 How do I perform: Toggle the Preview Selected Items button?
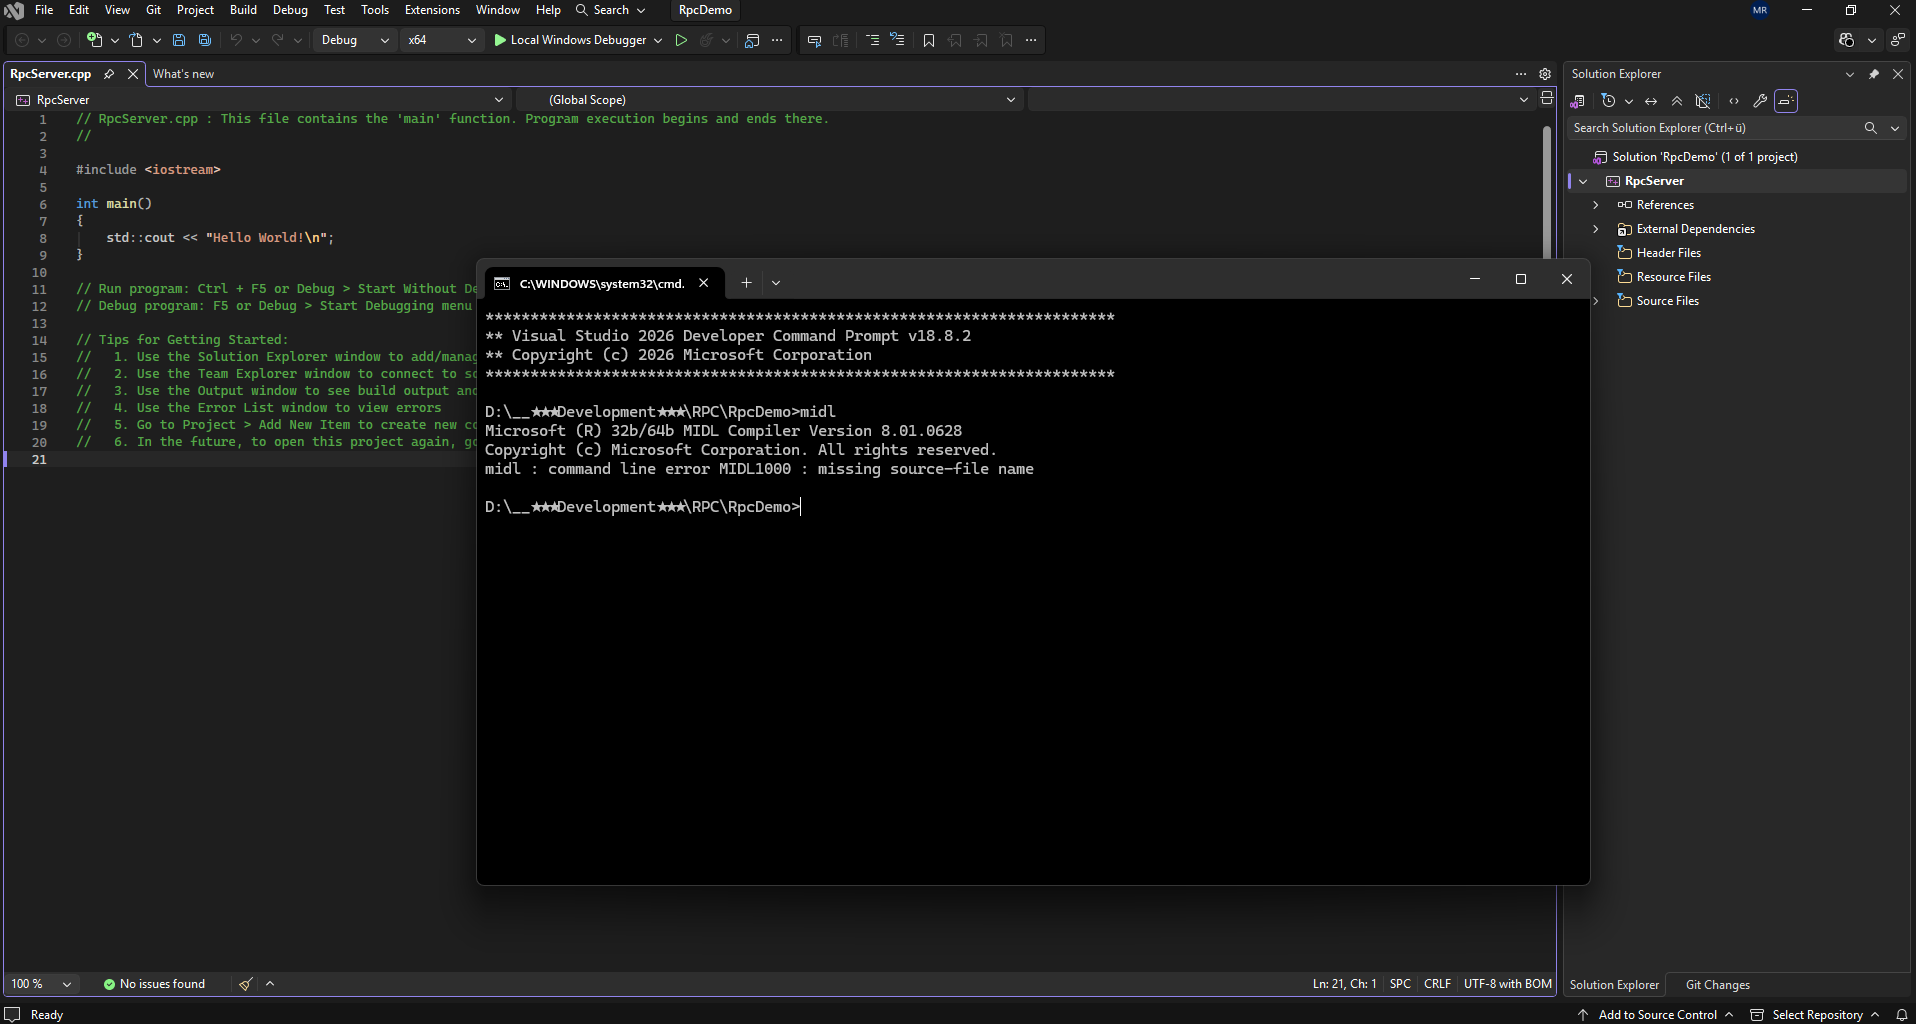click(x=1786, y=101)
